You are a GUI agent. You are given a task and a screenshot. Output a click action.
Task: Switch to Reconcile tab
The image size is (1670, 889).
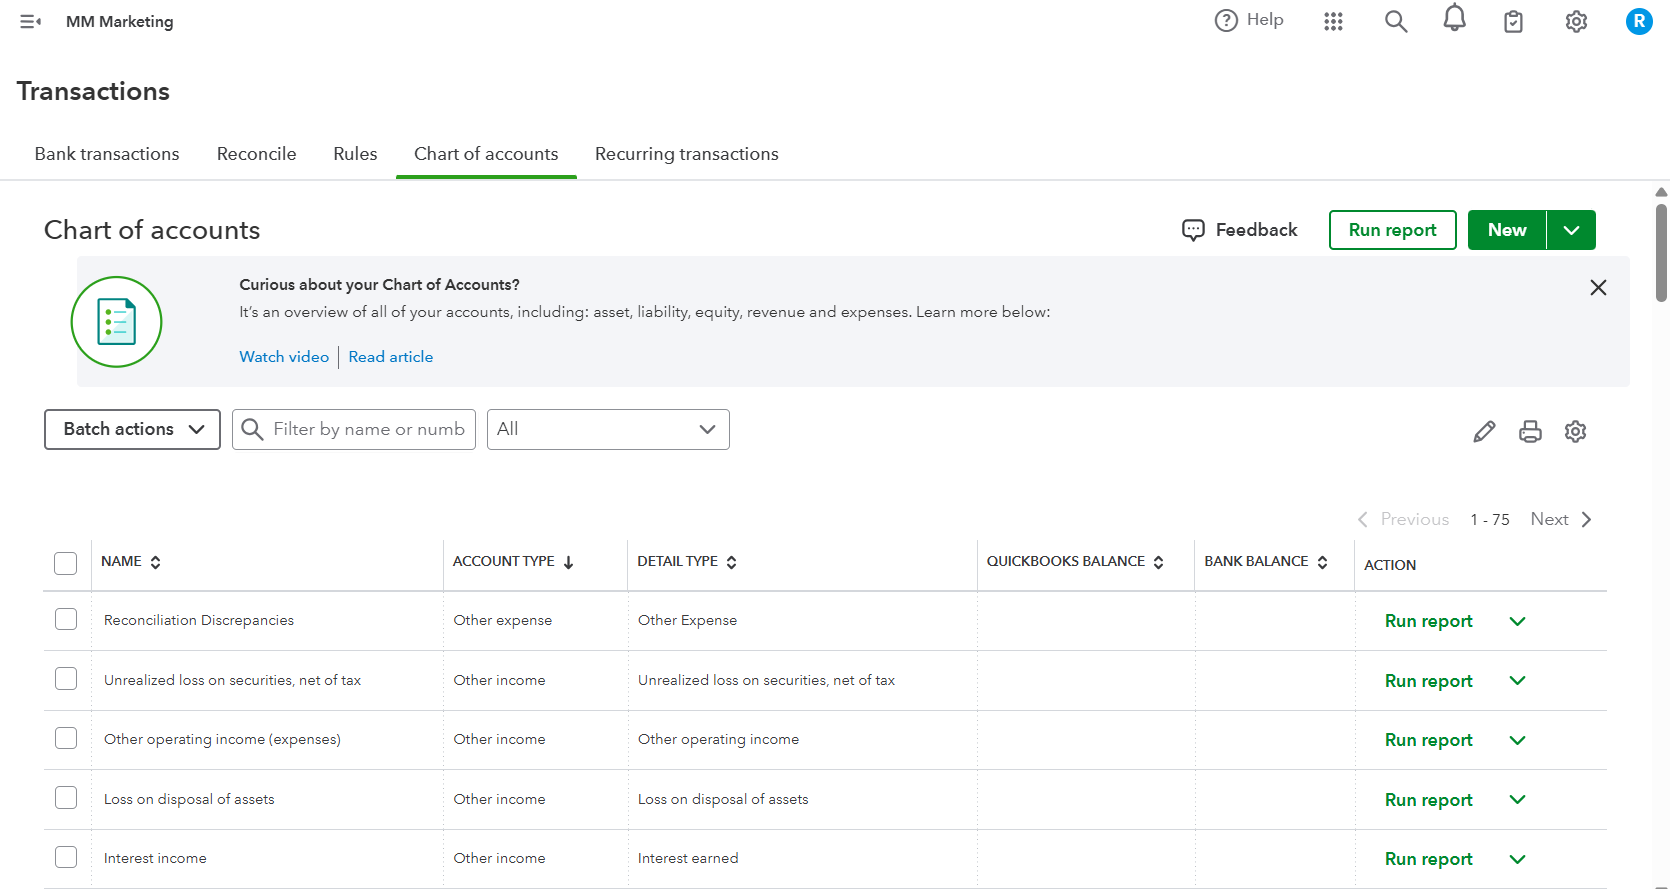pos(256,154)
